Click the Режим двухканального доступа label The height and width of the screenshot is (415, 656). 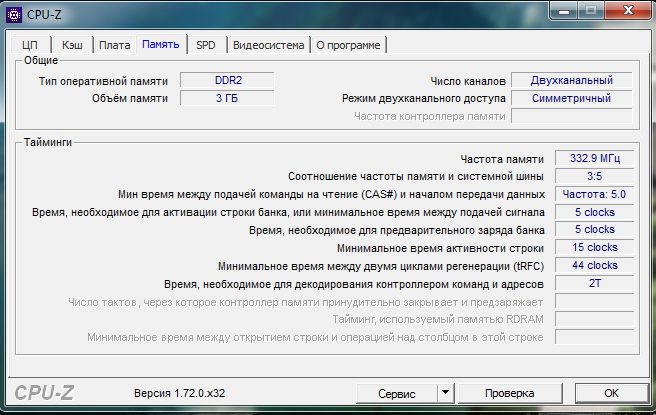423,98
